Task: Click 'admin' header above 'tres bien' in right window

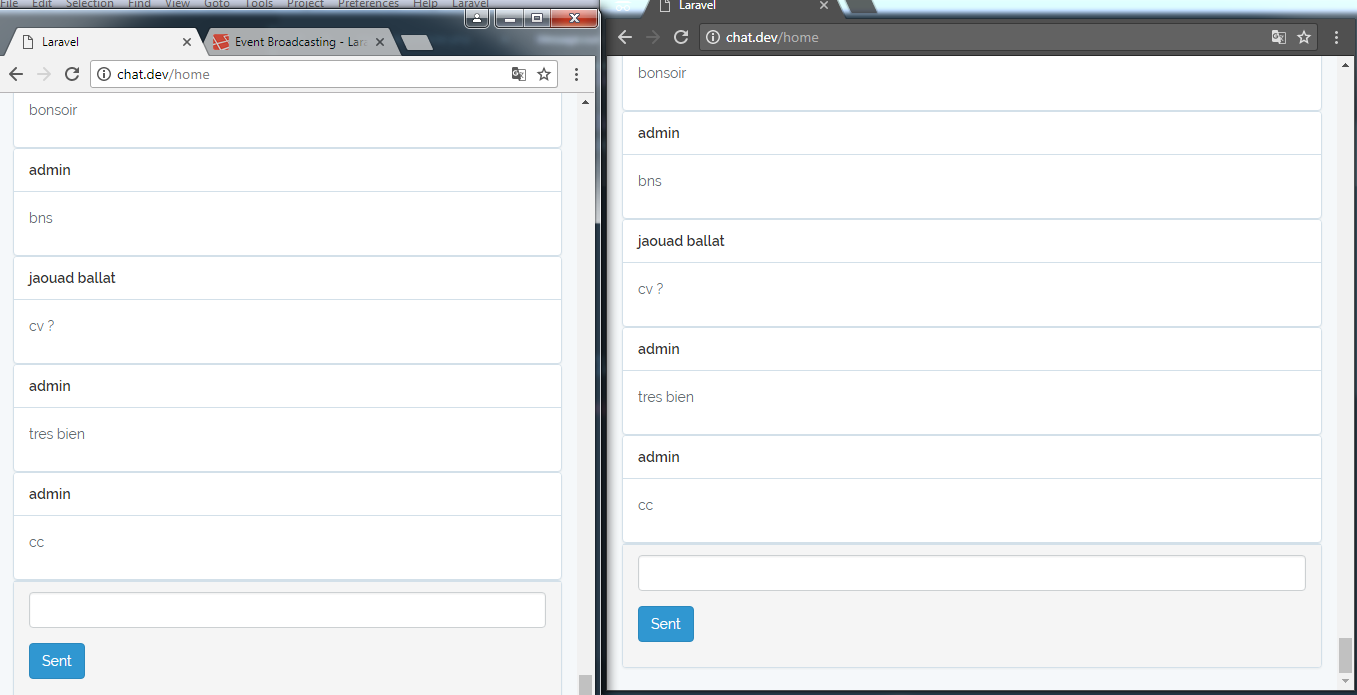Action: (659, 349)
